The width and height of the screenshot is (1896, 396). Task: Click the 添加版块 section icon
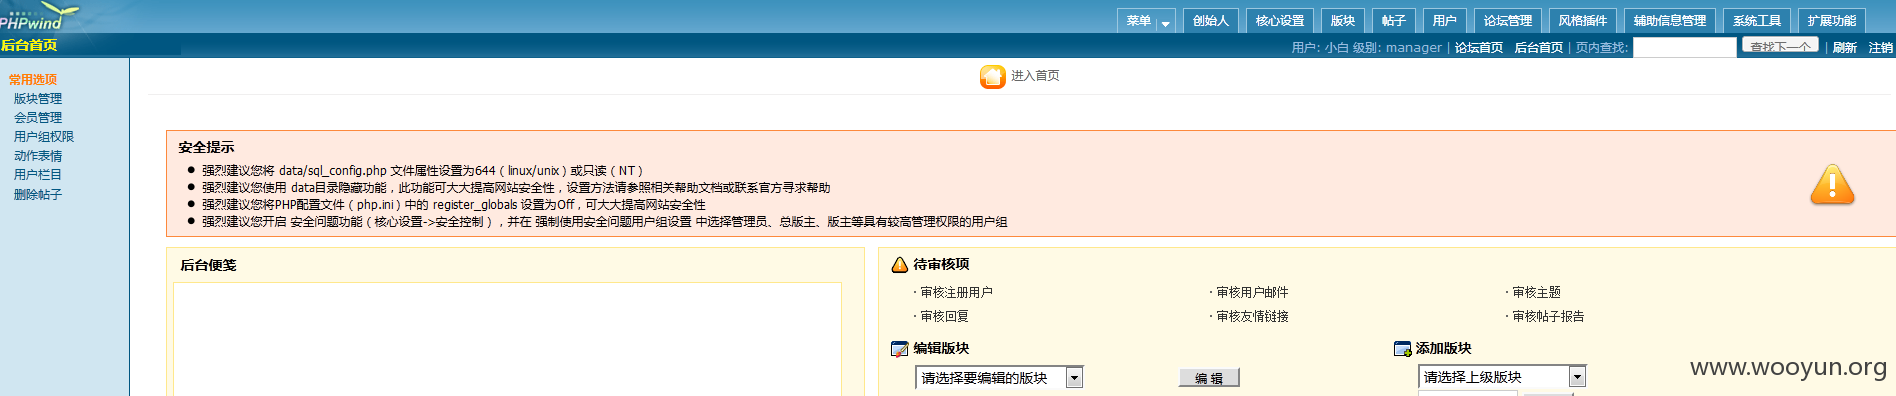[x=1402, y=348]
